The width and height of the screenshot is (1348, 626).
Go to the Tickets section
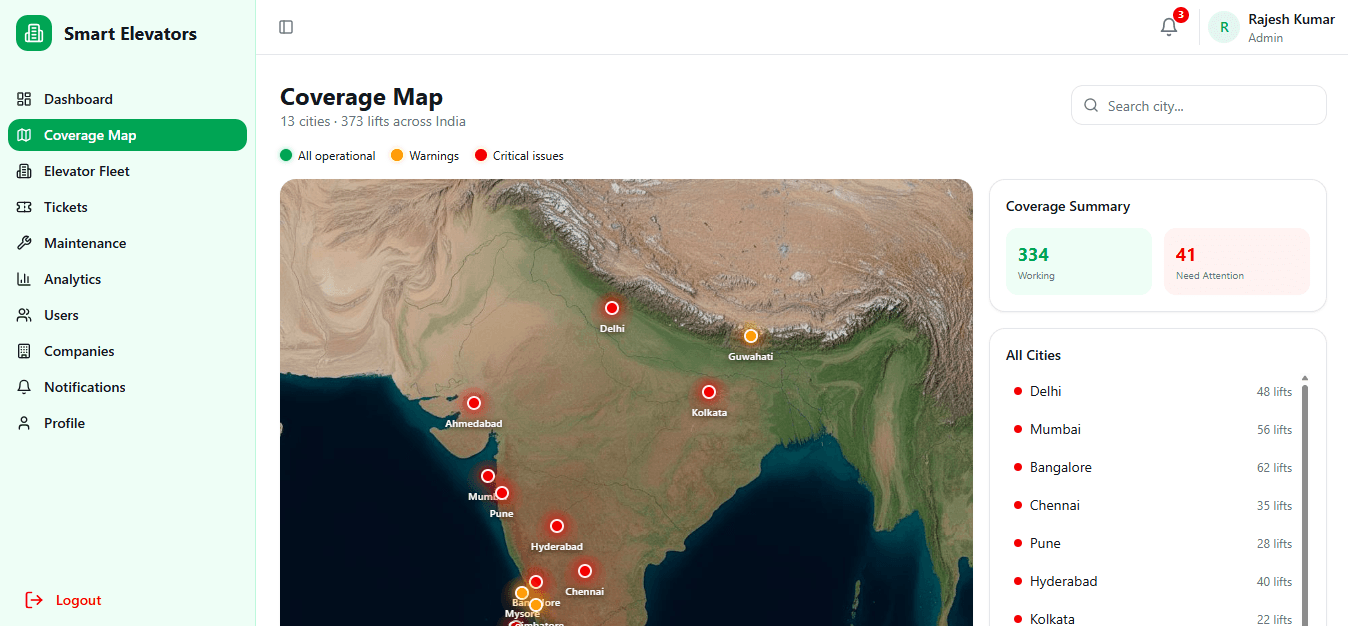tap(127, 207)
